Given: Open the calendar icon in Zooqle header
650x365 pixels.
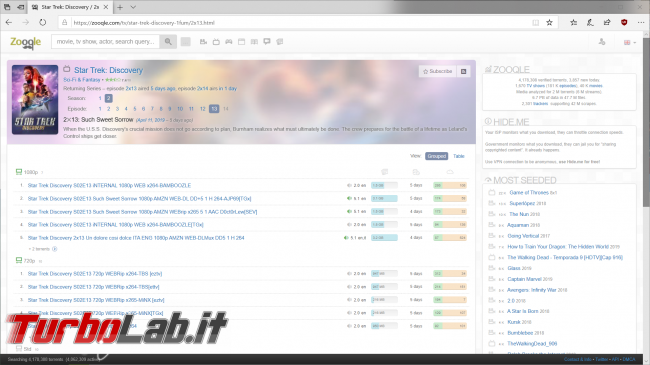Looking at the screenshot, I should [x=241, y=41].
